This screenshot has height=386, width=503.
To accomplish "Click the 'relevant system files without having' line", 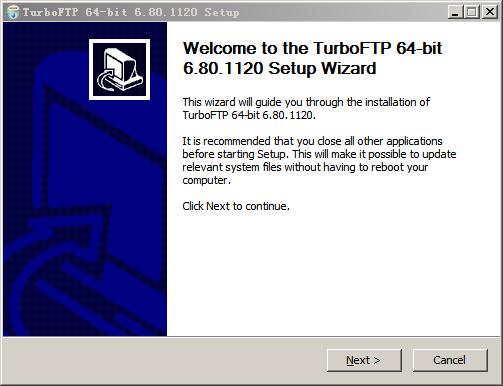I will [305, 167].
